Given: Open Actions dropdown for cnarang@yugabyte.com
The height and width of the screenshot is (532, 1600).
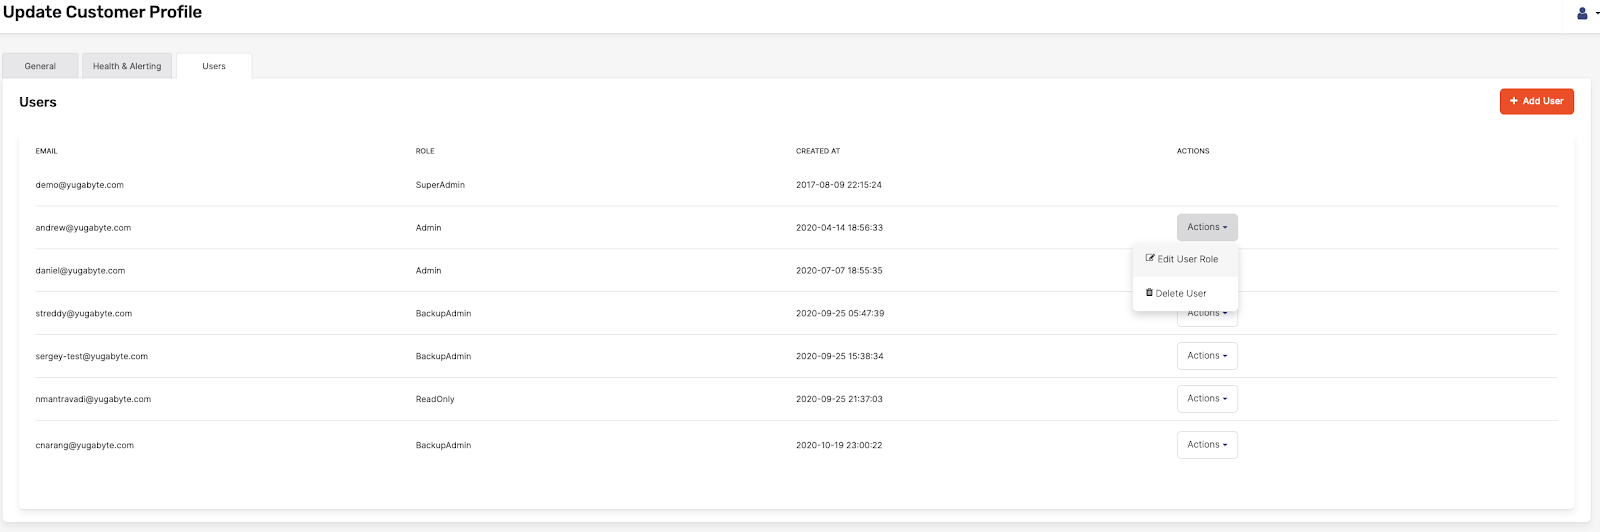Looking at the screenshot, I should coord(1207,445).
